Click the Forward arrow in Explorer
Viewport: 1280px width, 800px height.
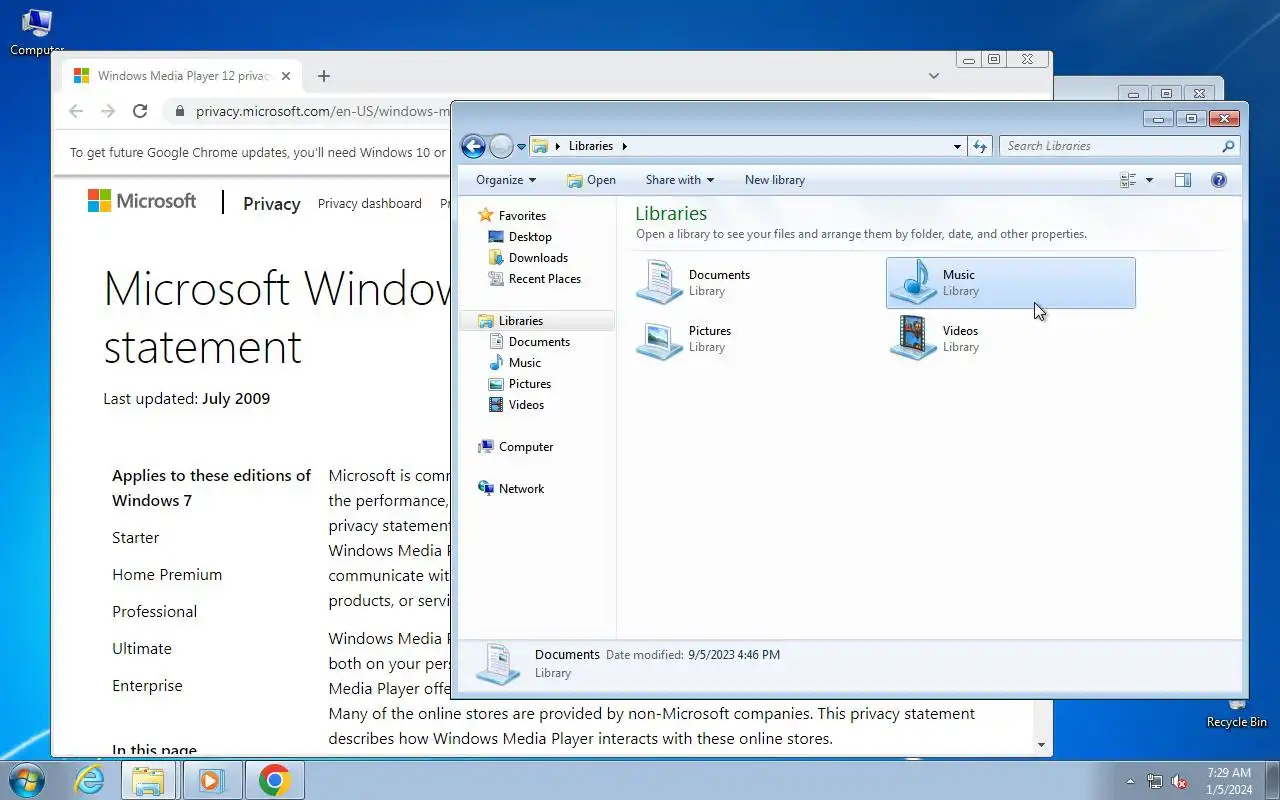point(501,146)
